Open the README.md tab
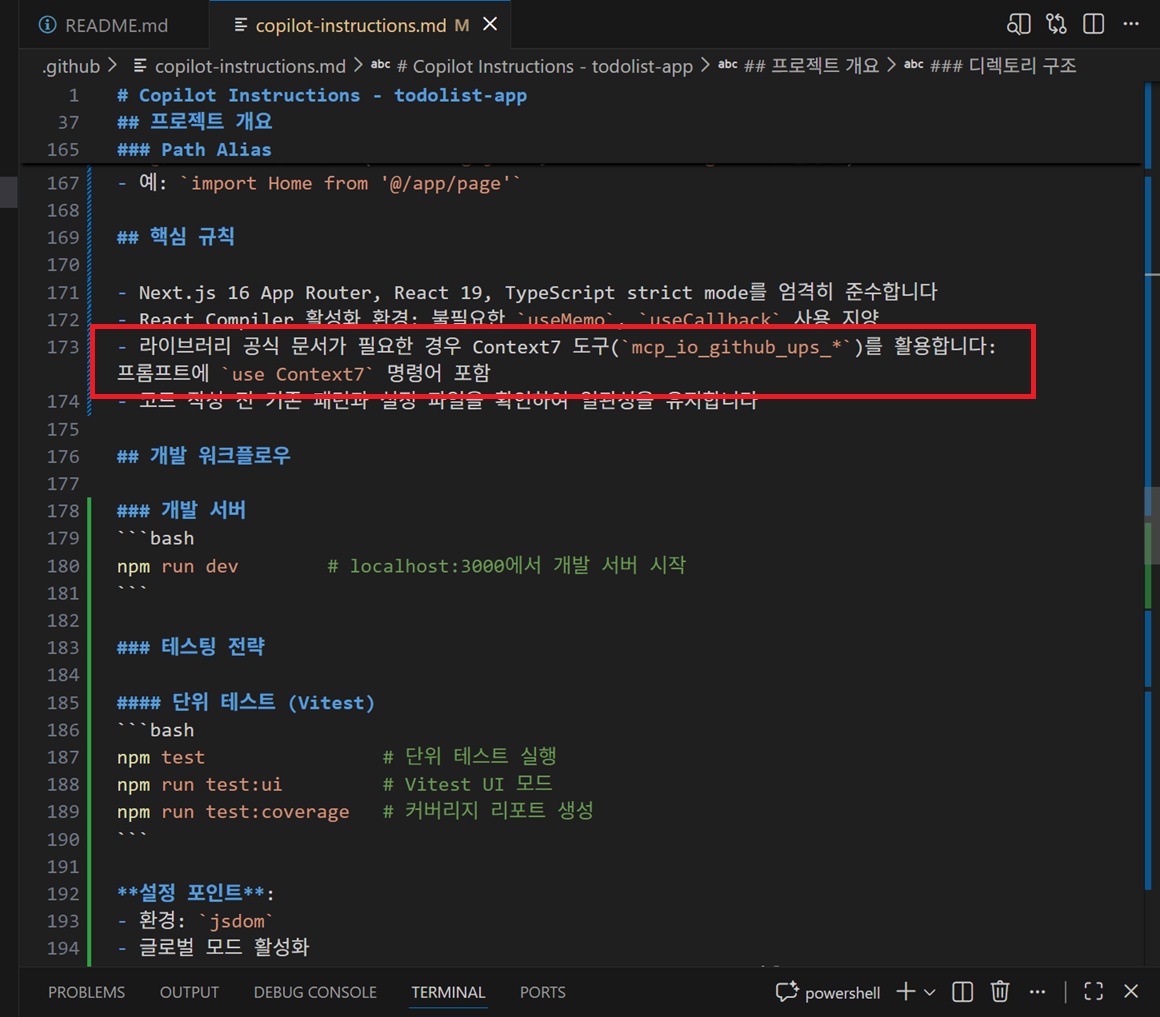This screenshot has height=1017, width=1160. click(x=104, y=25)
